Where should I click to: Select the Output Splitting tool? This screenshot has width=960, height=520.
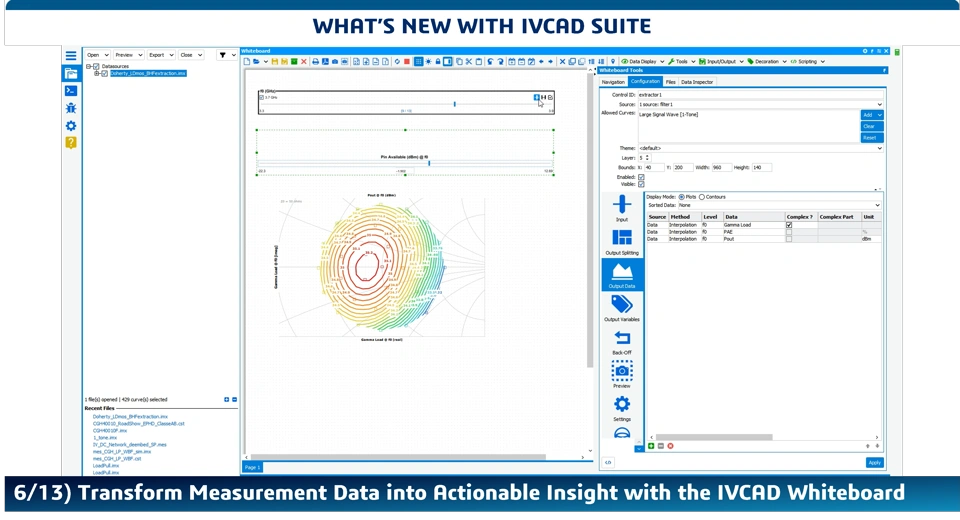click(x=621, y=242)
